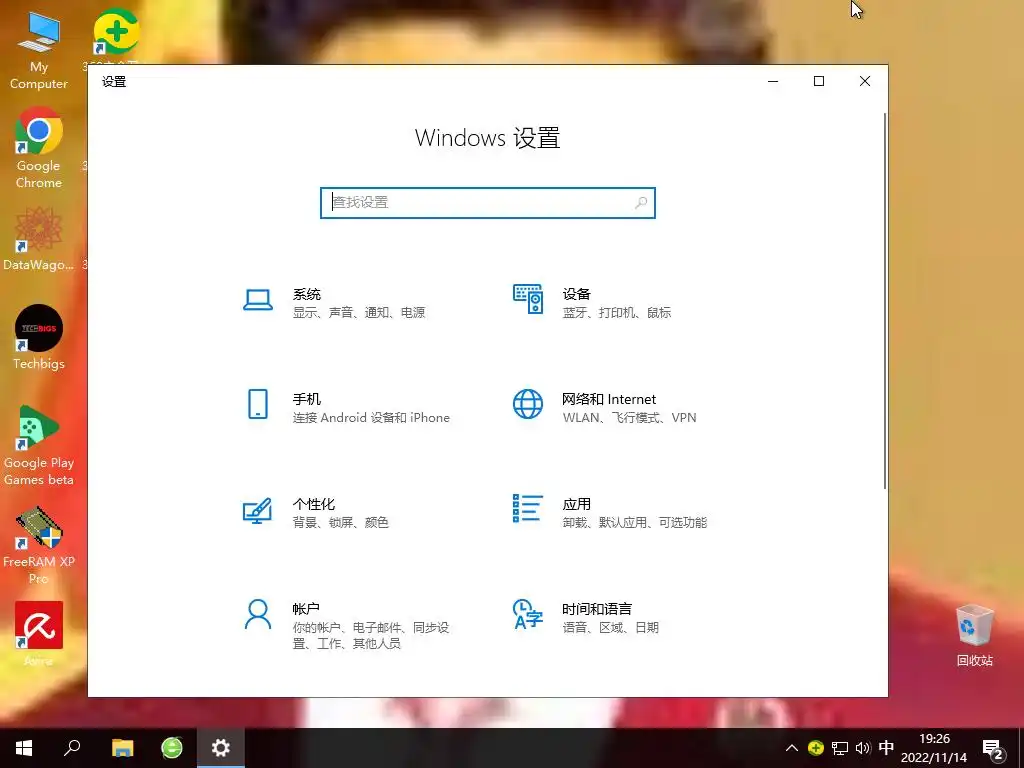Select the 回收站 recycle bin icon
This screenshot has width=1024, height=768.
pos(974,635)
